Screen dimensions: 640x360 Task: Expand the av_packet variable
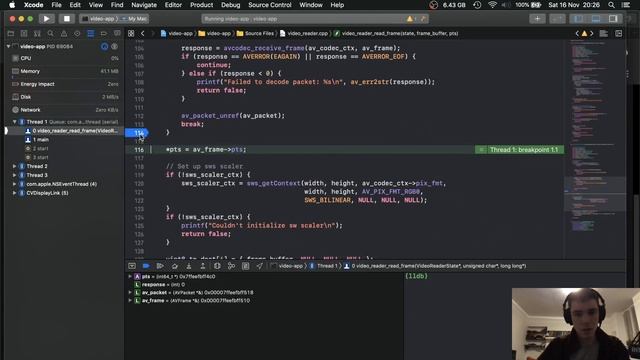click(x=130, y=292)
